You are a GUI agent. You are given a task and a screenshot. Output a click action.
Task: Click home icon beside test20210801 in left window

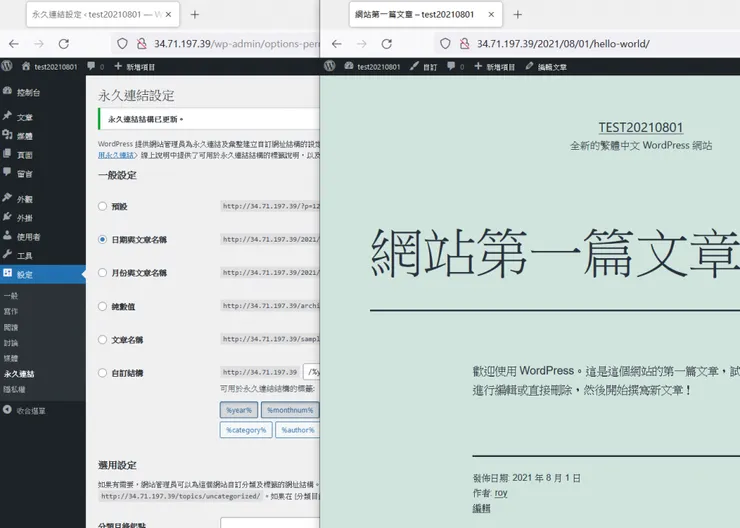click(26, 66)
